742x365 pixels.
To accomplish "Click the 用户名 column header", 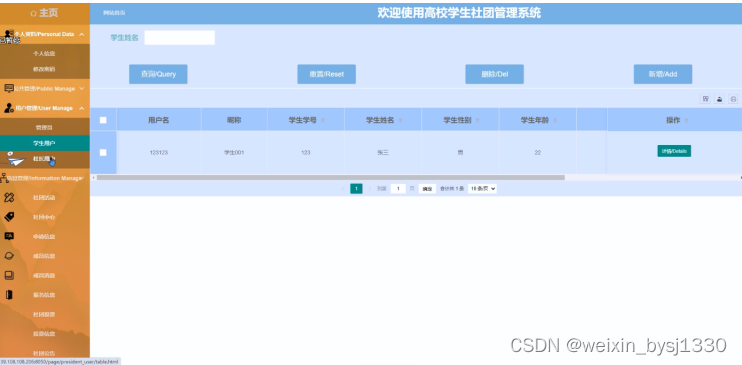I will tap(159, 120).
